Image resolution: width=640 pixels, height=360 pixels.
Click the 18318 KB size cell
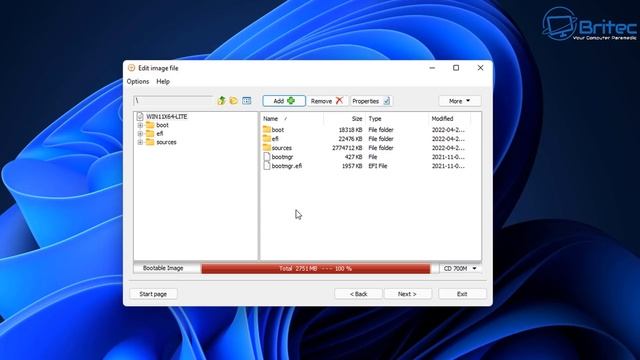point(350,130)
